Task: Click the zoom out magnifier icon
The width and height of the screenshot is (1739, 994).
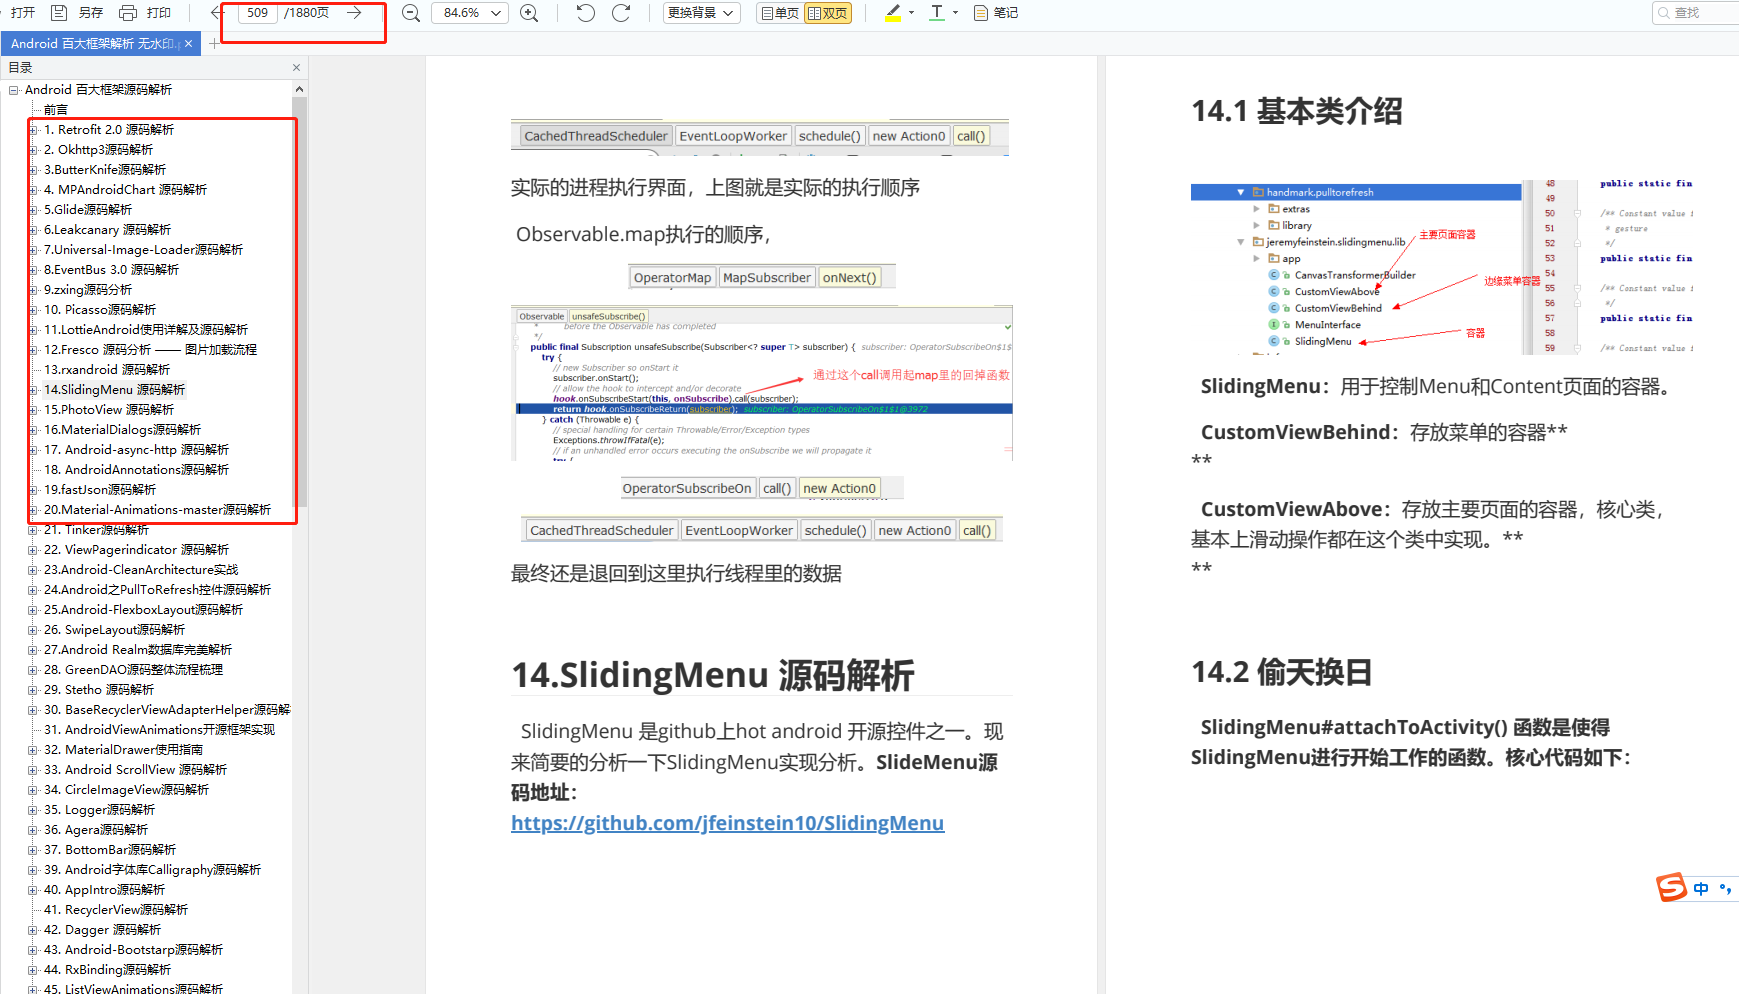Action: 410,13
